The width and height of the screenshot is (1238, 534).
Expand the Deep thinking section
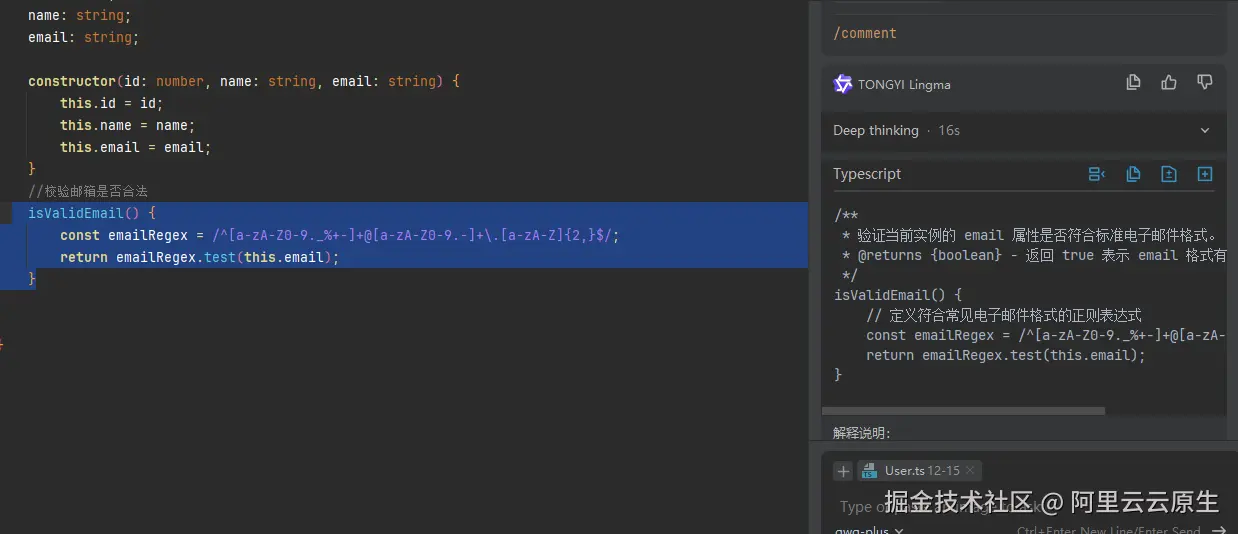(1205, 131)
